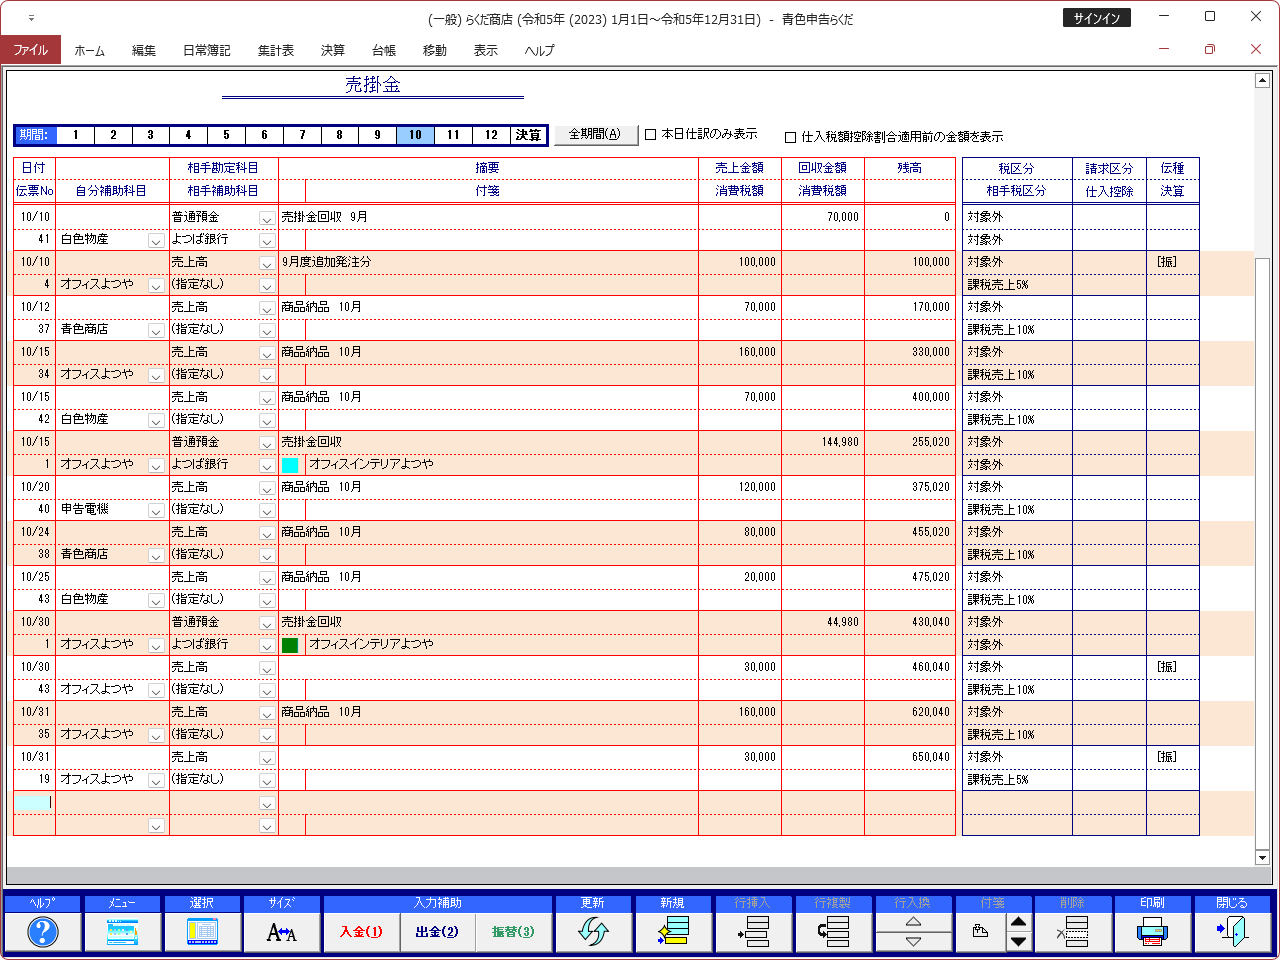Toggle 仕入税額控除割合適用前の金額を表示 checkbox
Image resolution: width=1280 pixels, height=960 pixels.
point(791,137)
